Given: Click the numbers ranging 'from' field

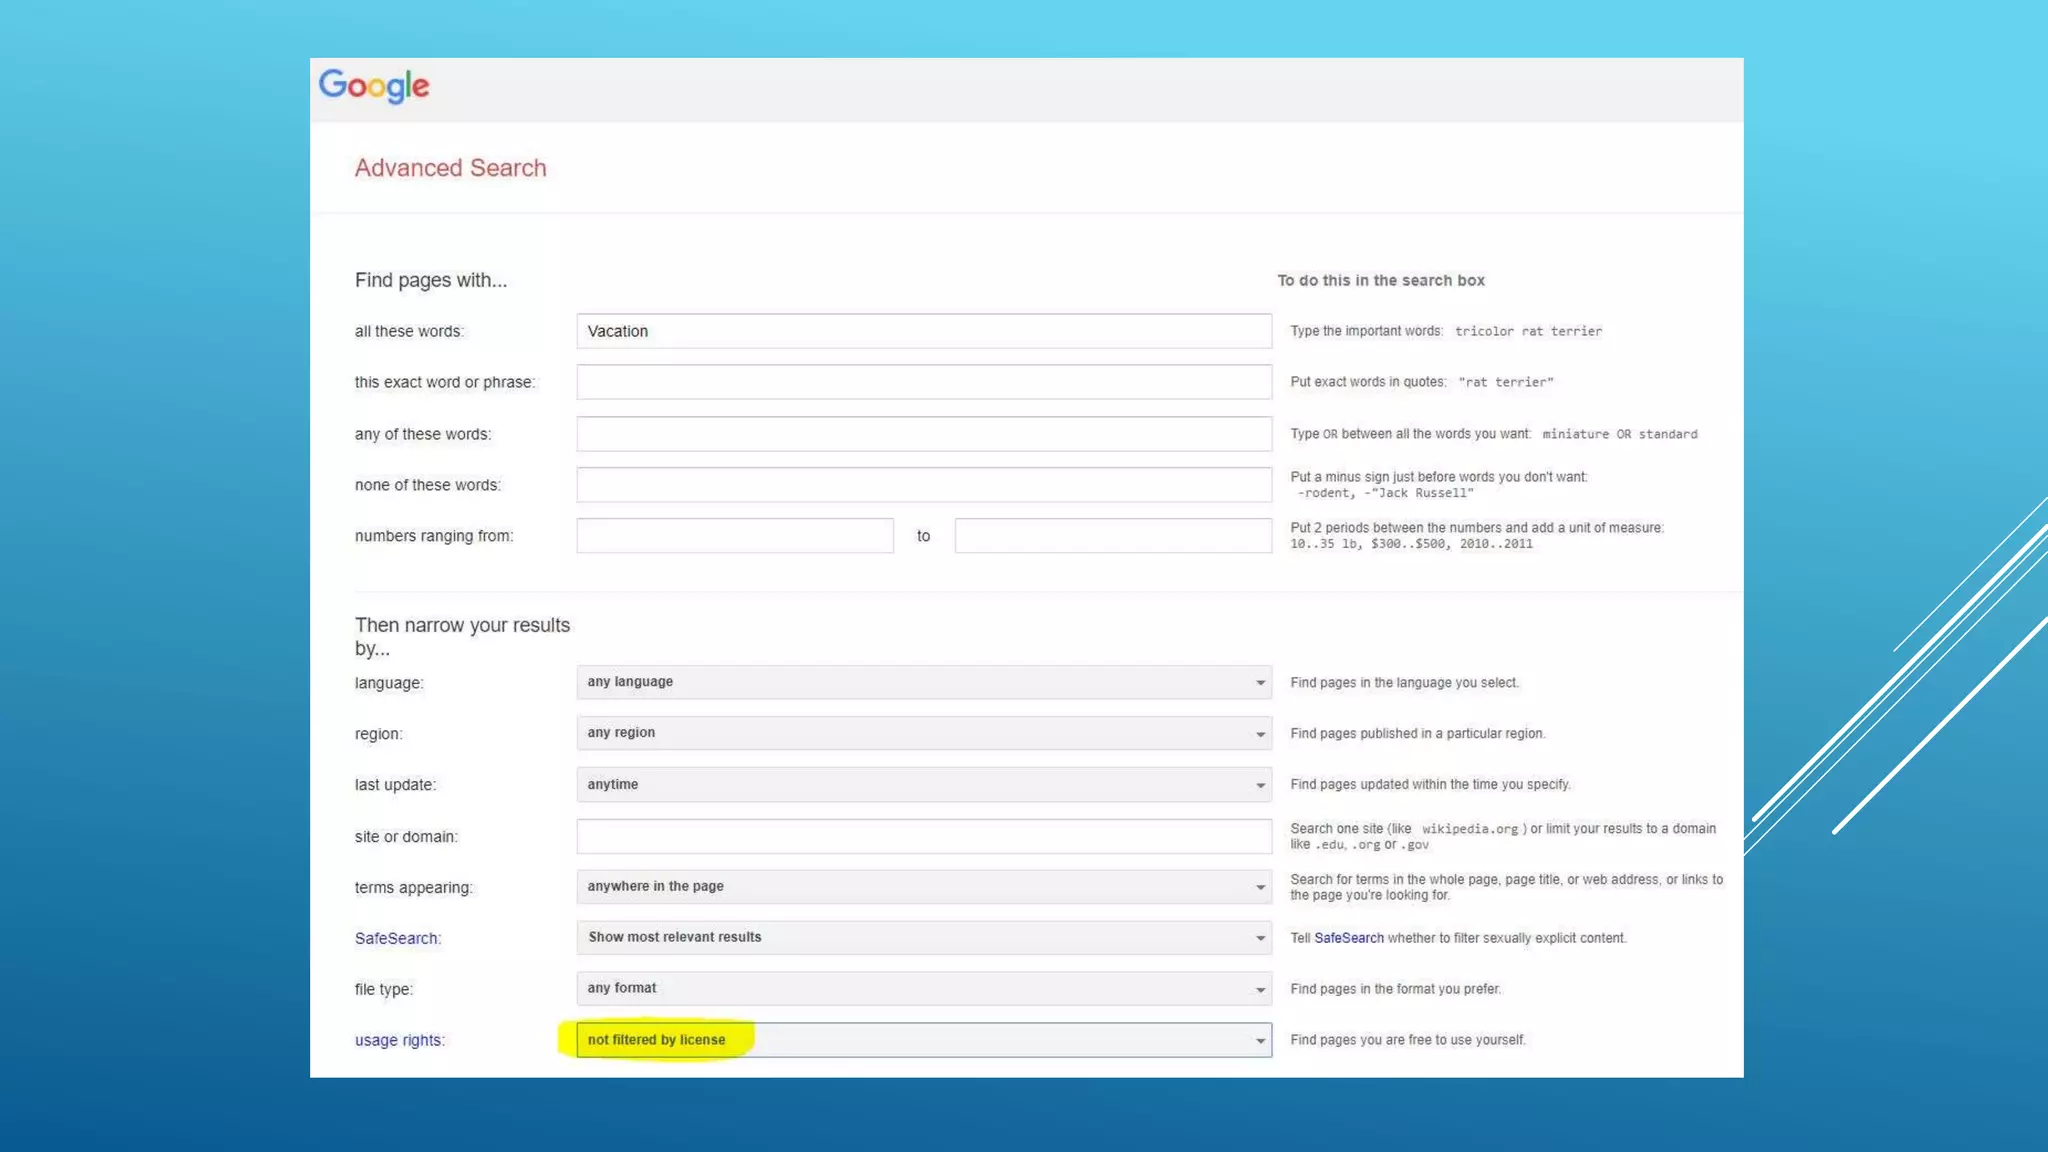Looking at the screenshot, I should [x=734, y=536].
